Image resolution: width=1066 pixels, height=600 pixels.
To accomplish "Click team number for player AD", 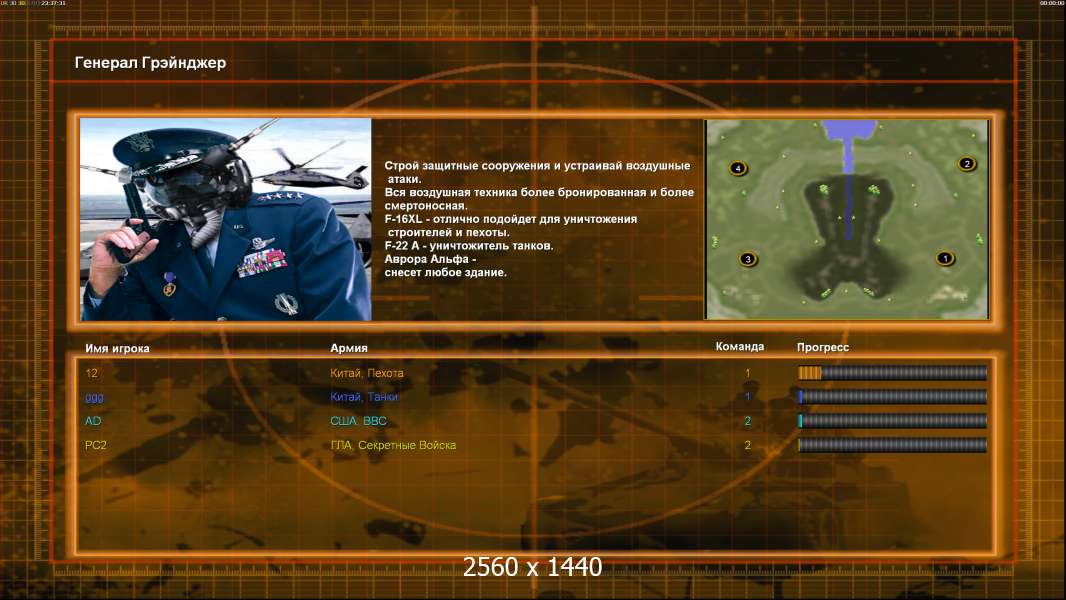I will 748,421.
